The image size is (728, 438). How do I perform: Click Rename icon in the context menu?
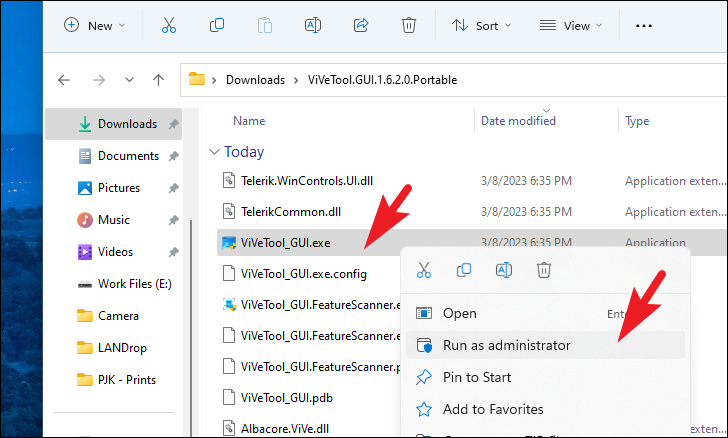(504, 270)
